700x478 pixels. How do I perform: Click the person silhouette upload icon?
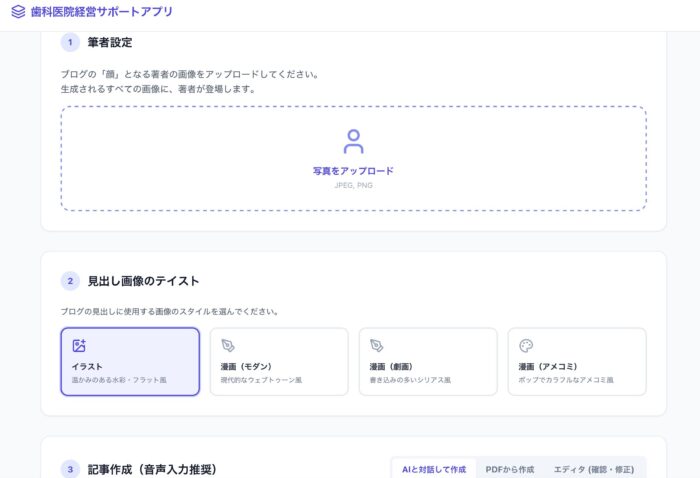pos(353,141)
